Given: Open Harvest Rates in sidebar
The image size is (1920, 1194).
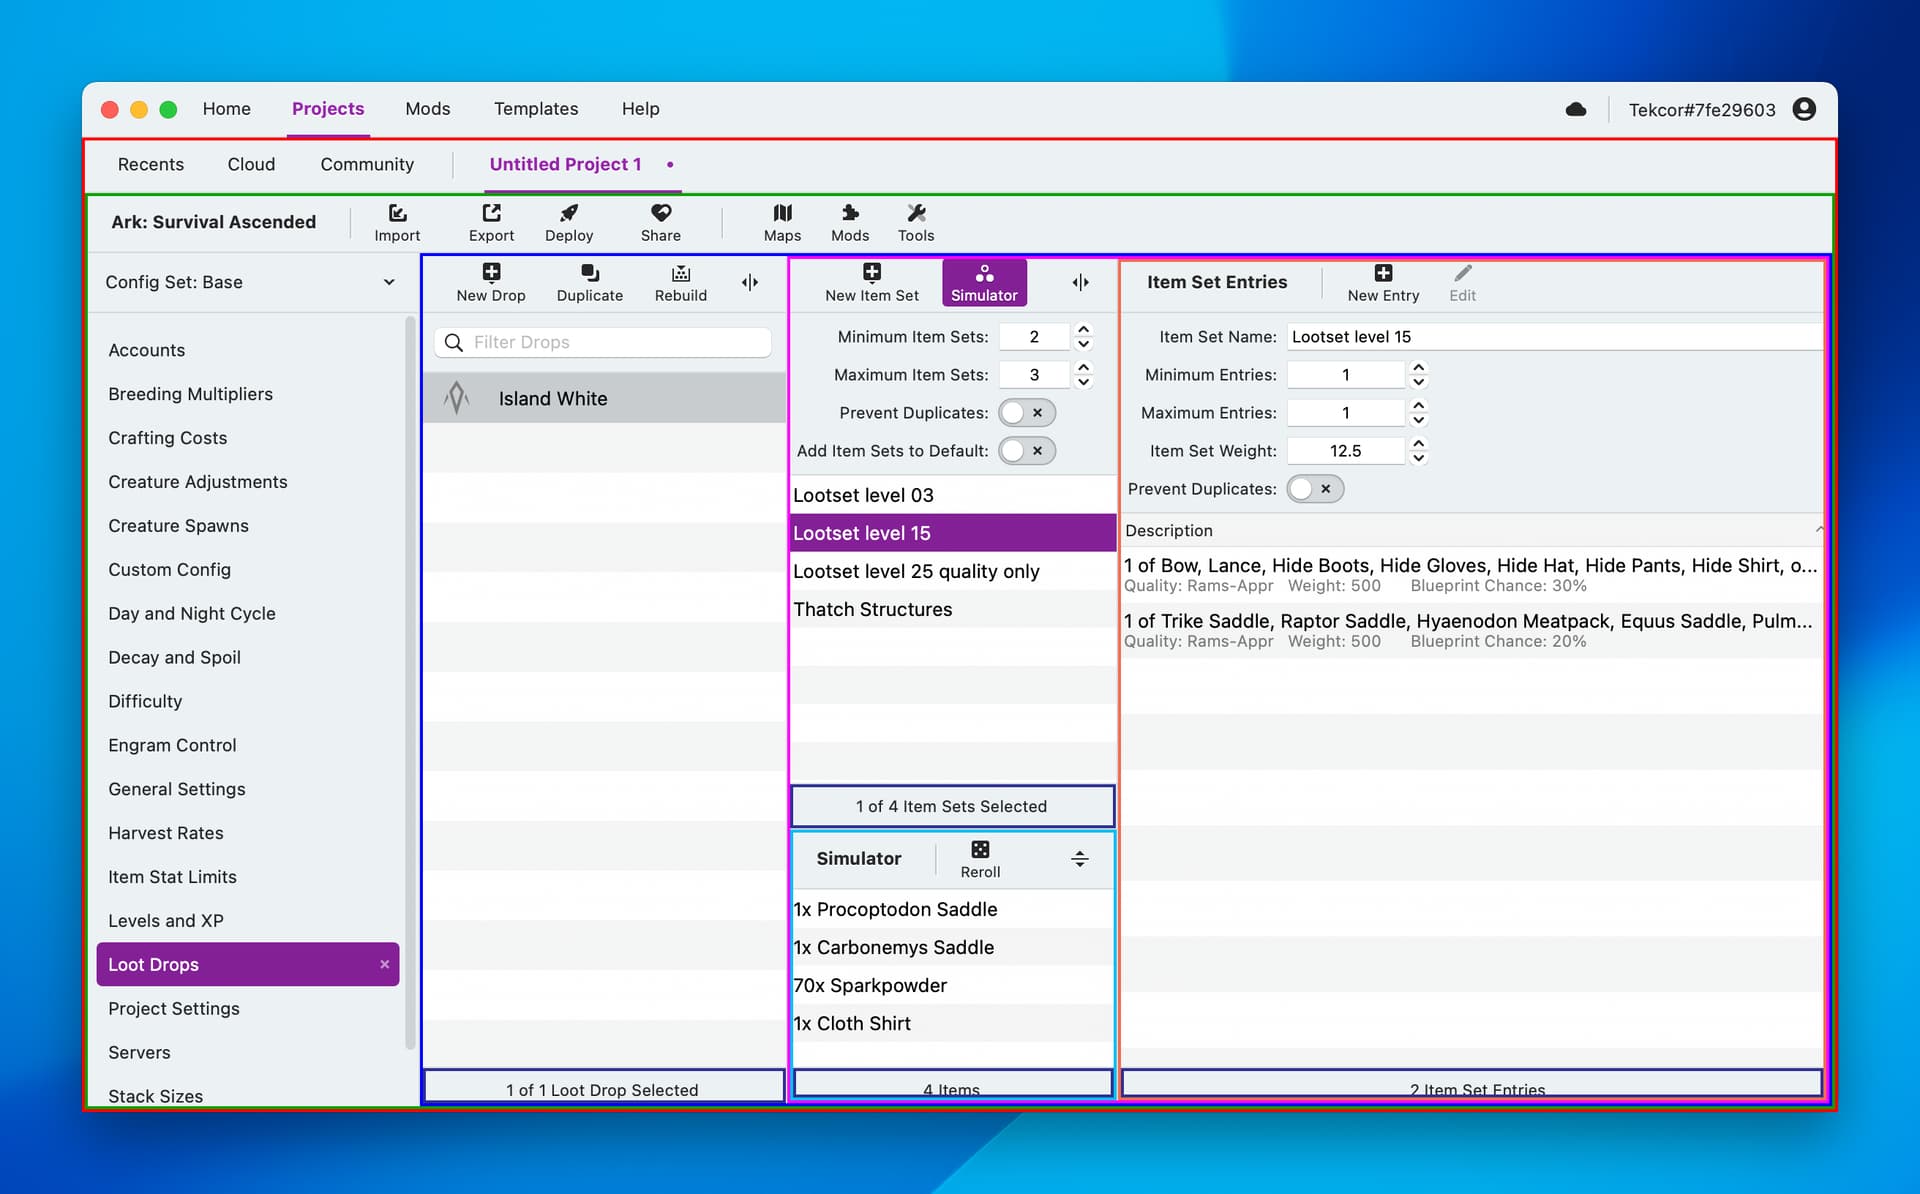Looking at the screenshot, I should (x=166, y=833).
